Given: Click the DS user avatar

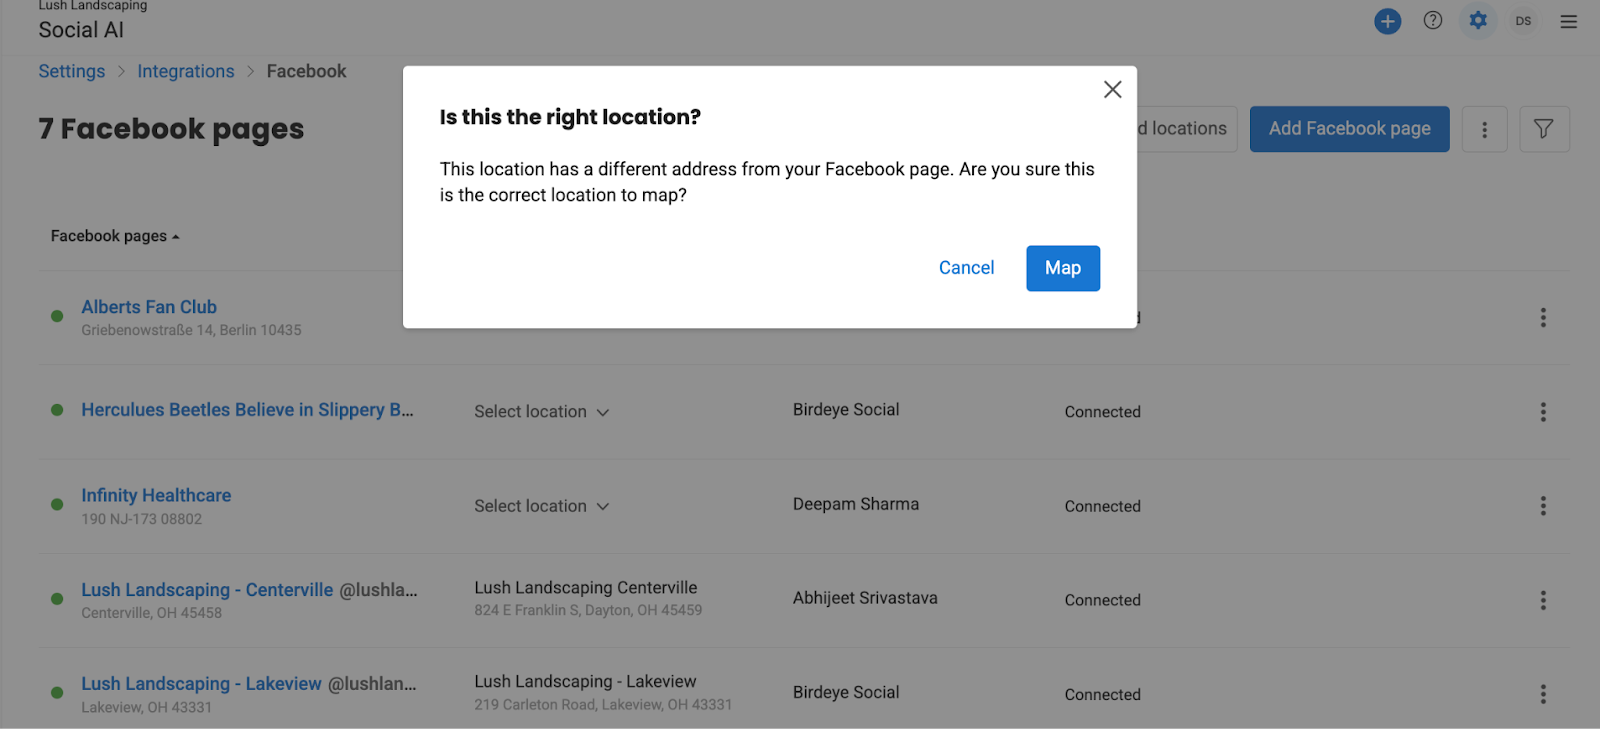Looking at the screenshot, I should click(1523, 21).
